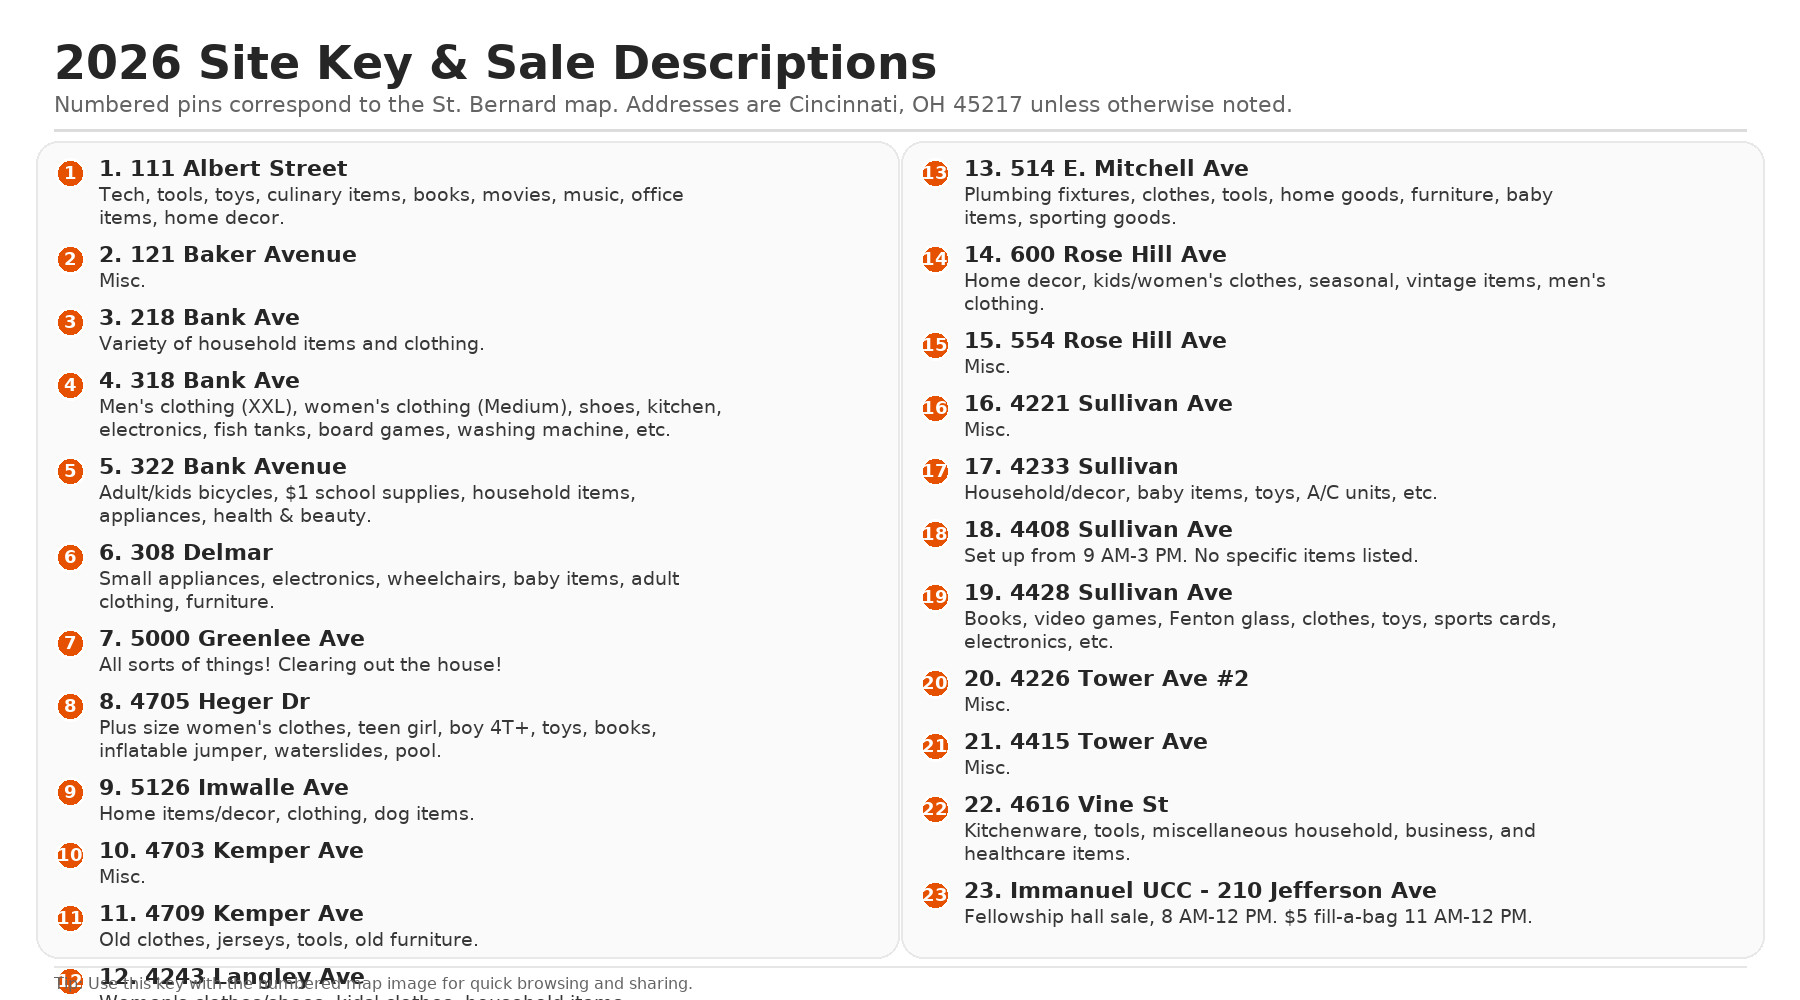Select the 2026 Site Key title

(495, 63)
